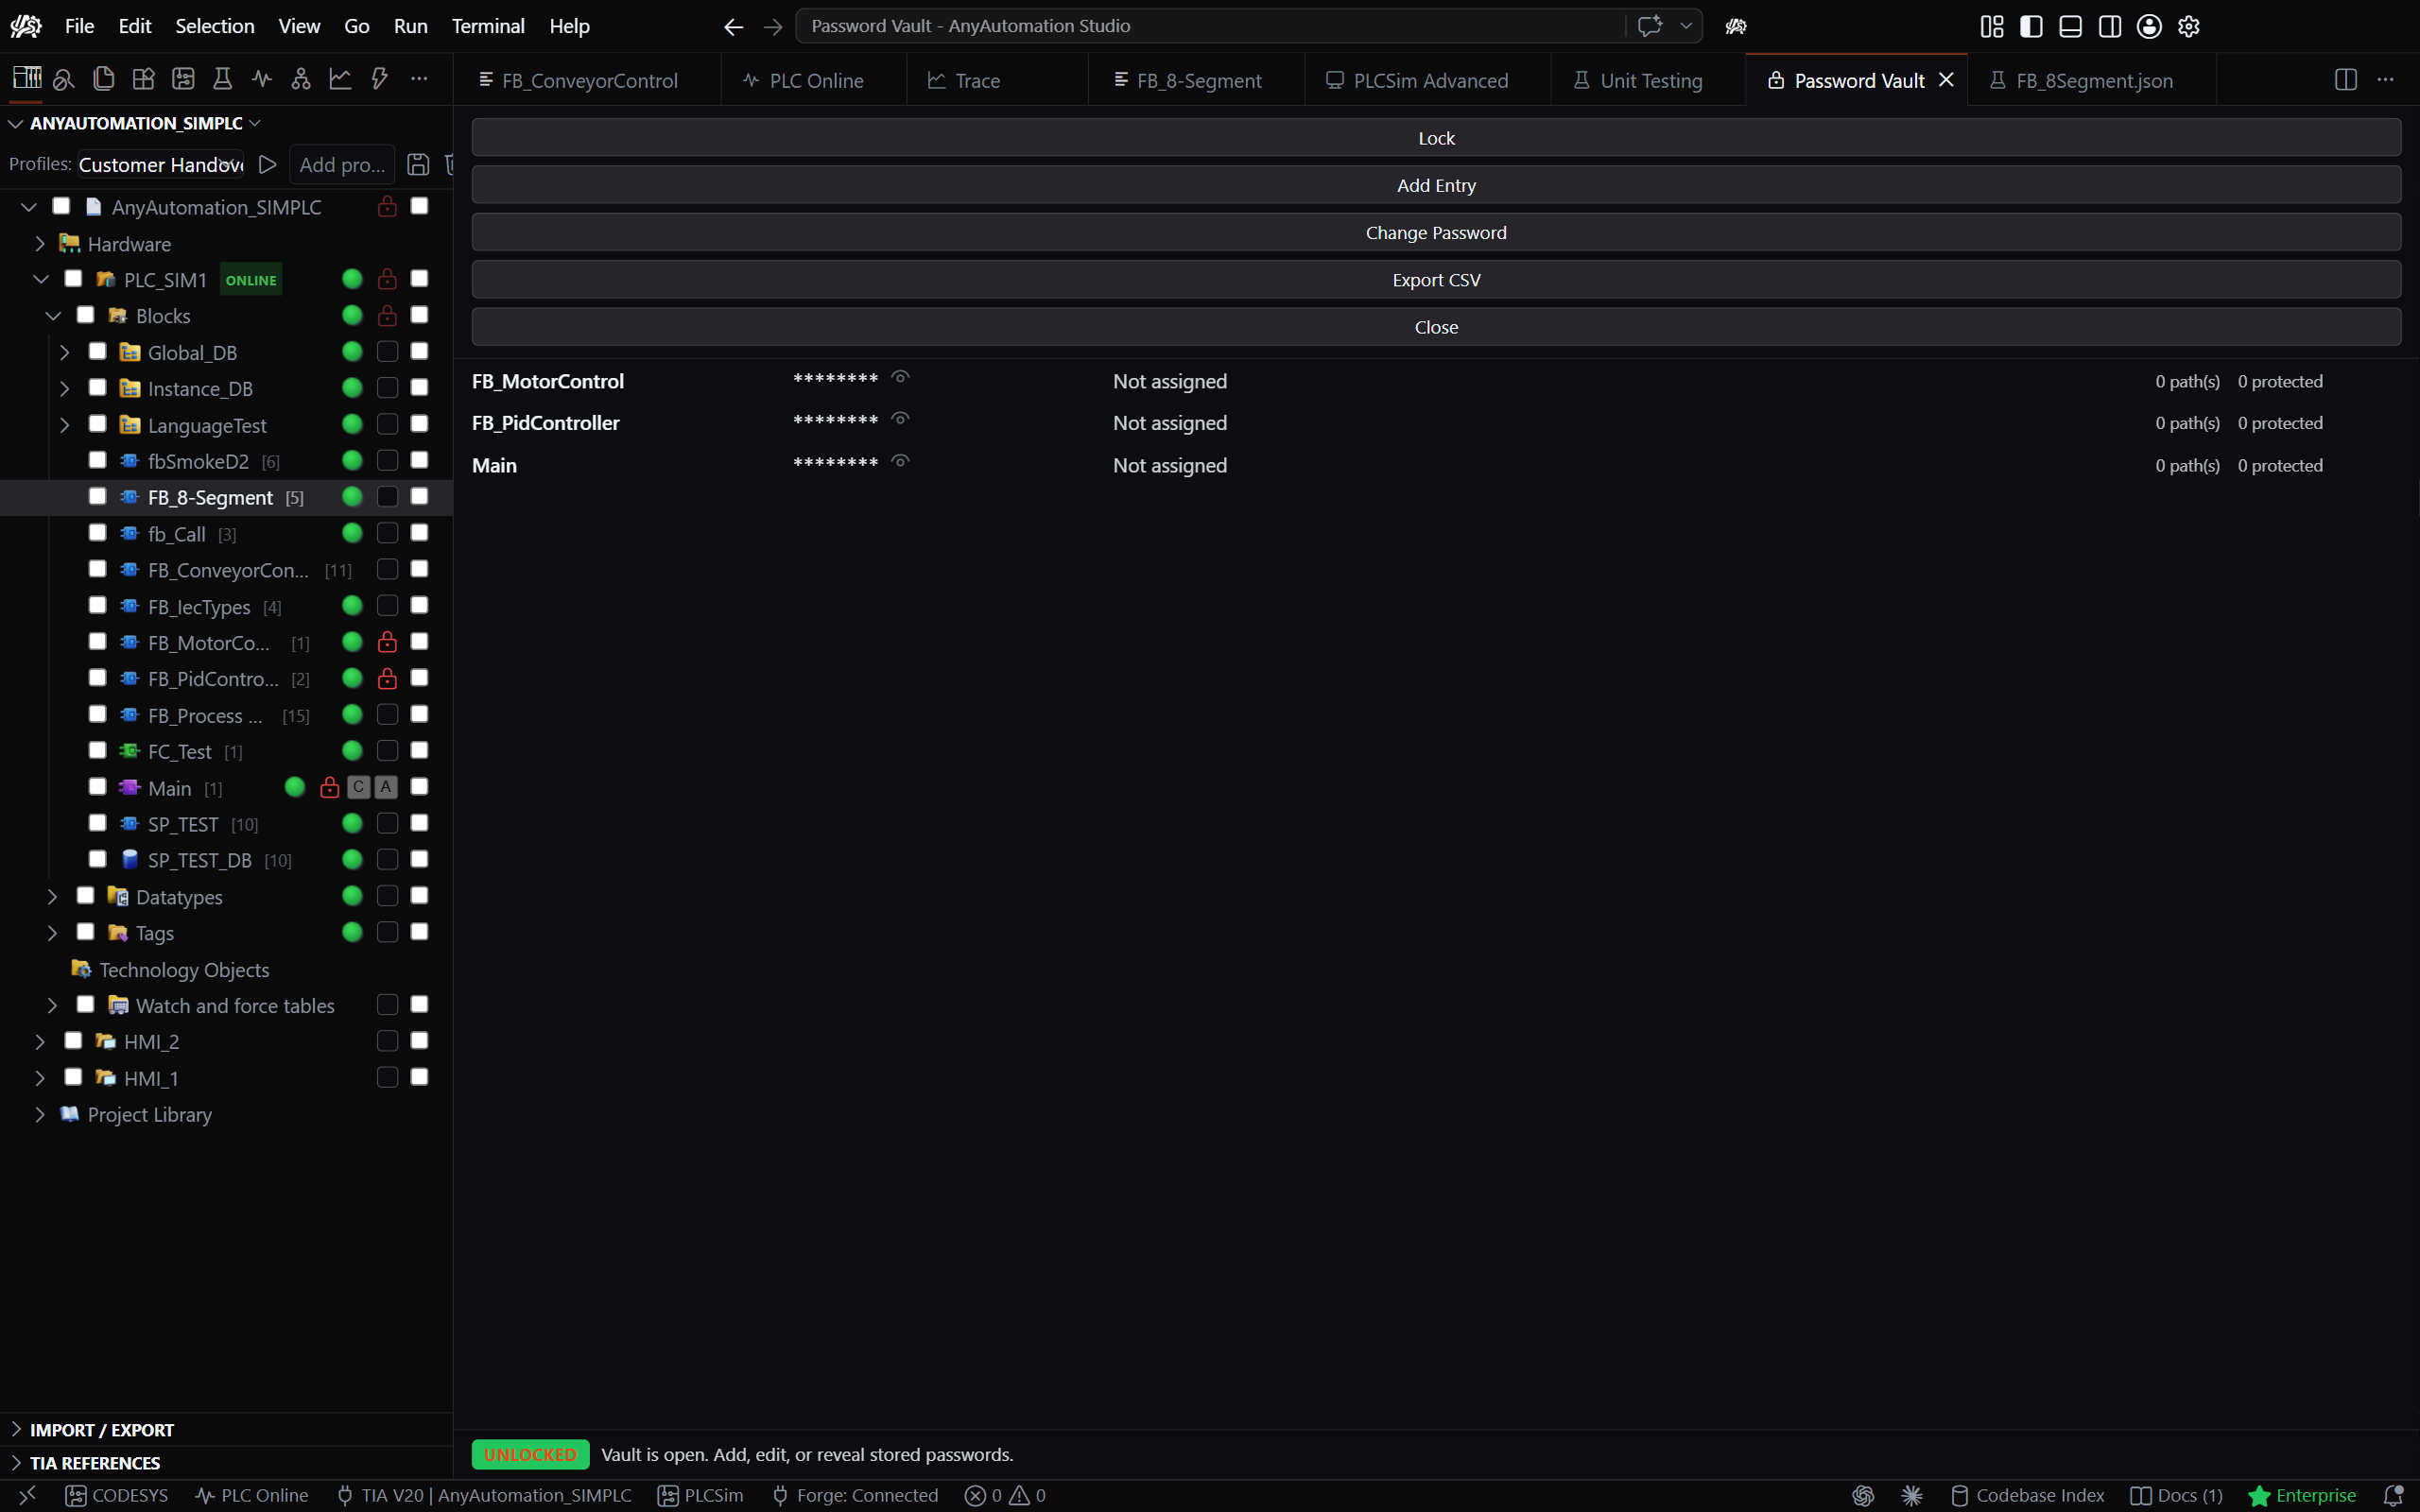Open the Manage settings gear icon

click(2189, 27)
